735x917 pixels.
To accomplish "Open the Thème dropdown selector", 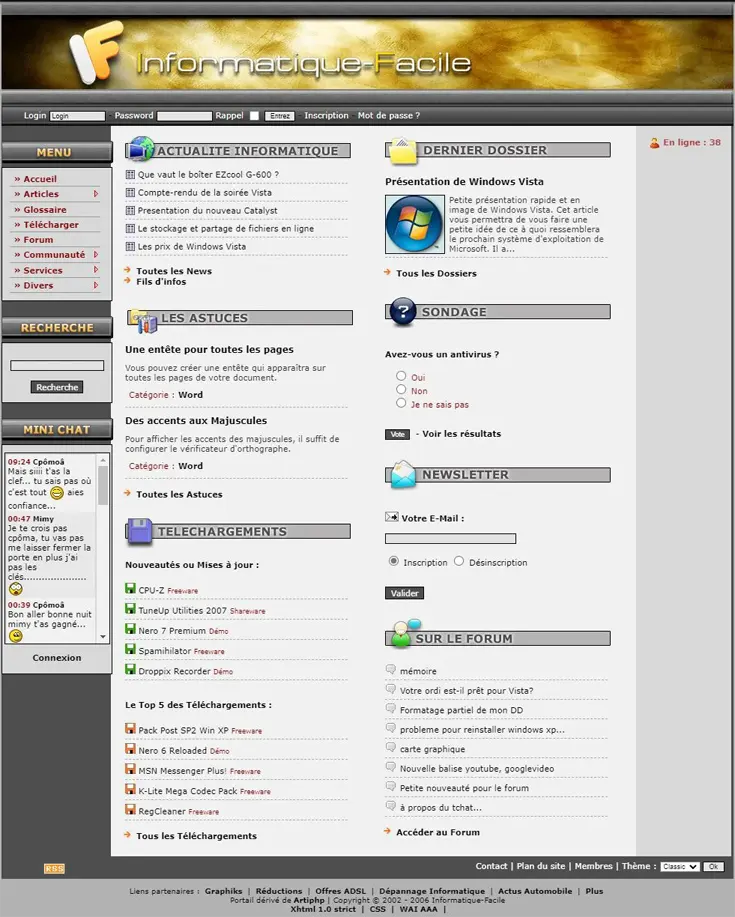I will [679, 867].
